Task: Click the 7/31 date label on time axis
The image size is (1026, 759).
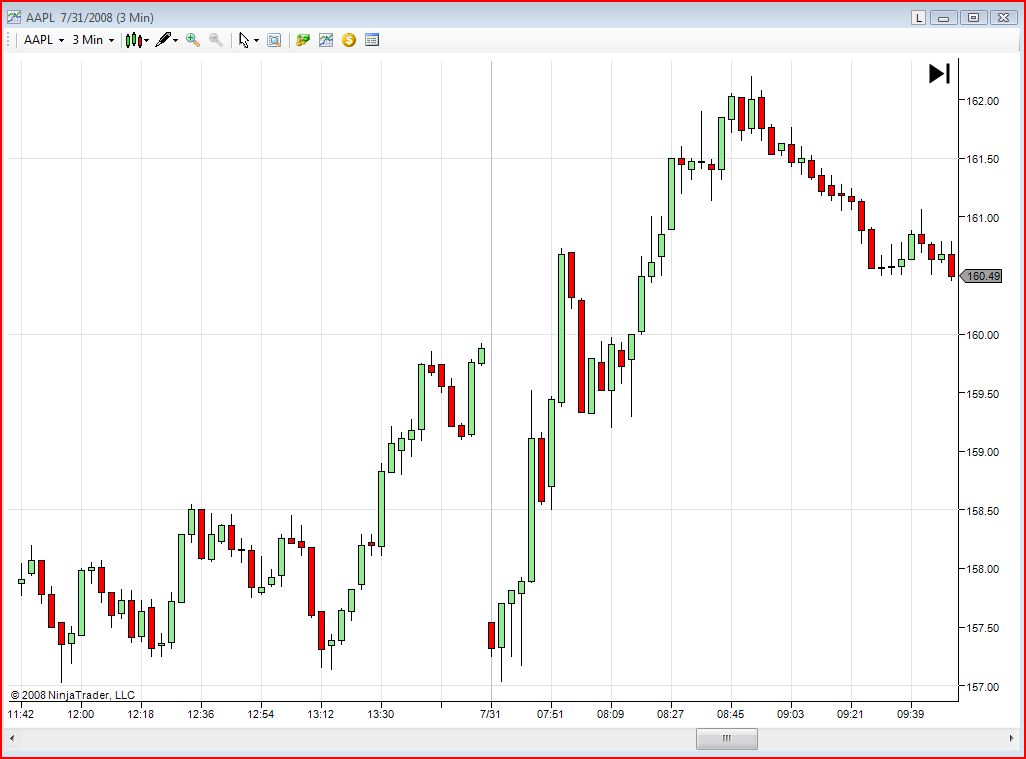Action: [x=490, y=714]
